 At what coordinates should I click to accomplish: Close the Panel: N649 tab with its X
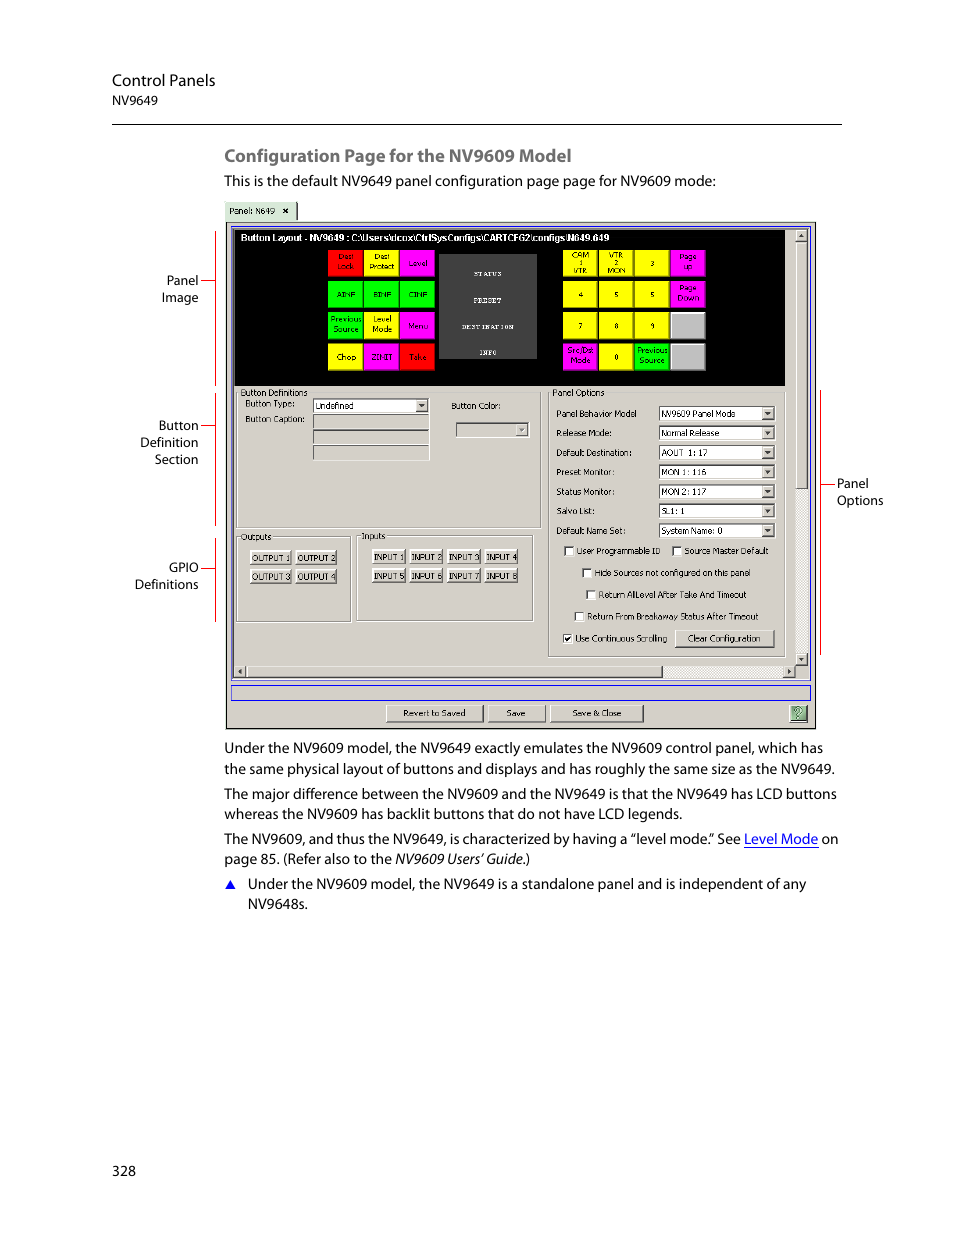click(x=285, y=211)
